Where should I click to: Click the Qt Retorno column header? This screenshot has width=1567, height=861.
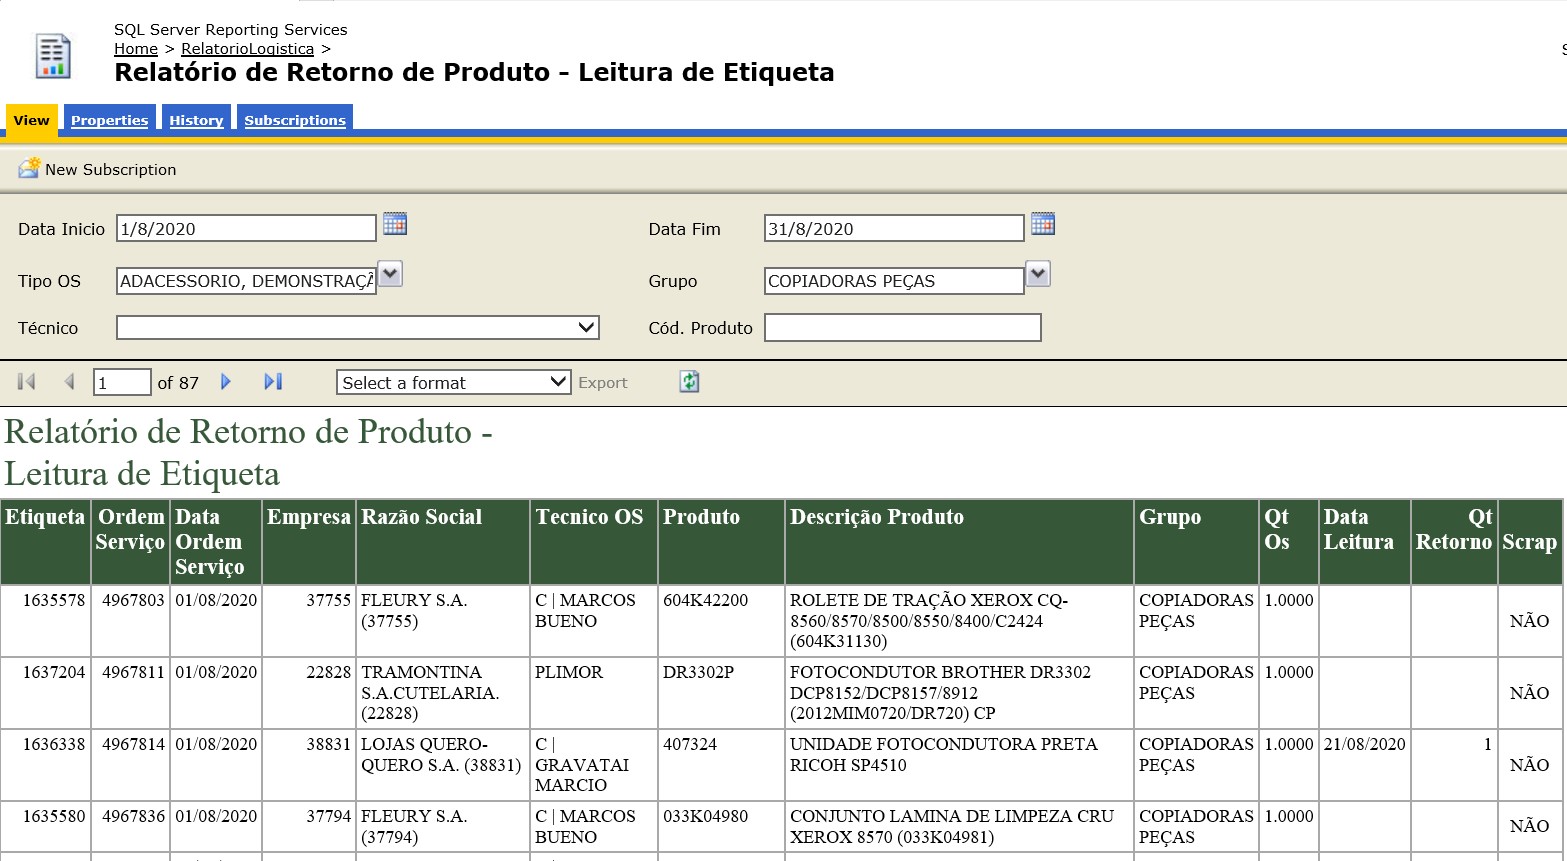[x=1454, y=542]
